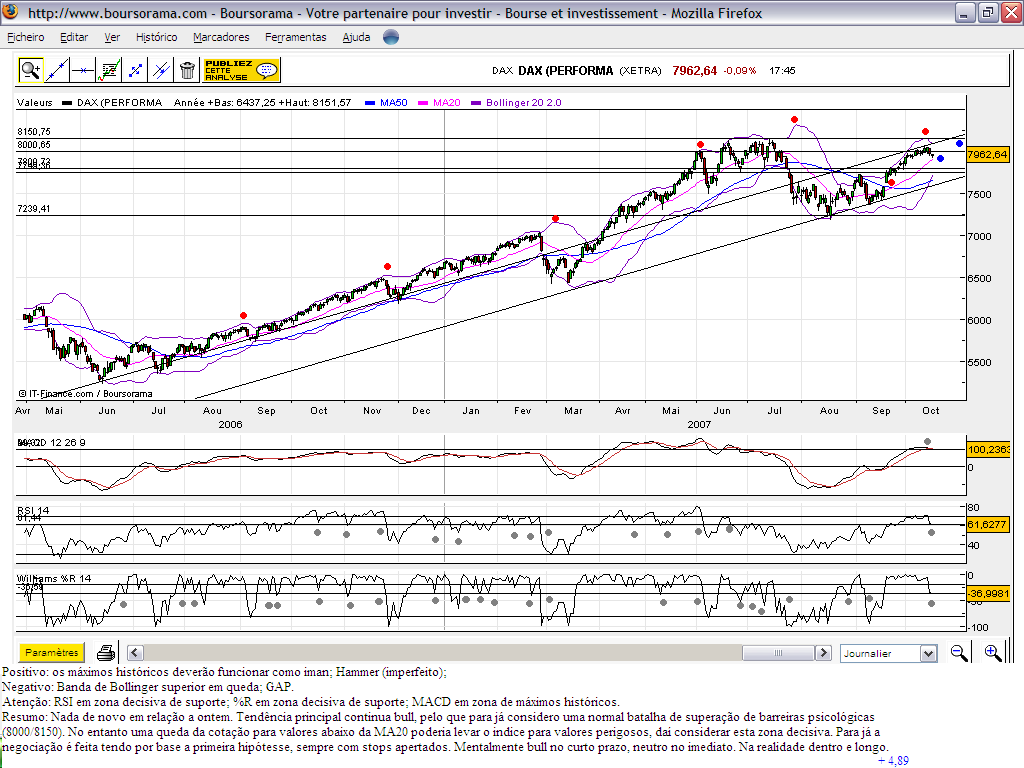Screen dimensions: 1024x768
Task: Click the zoom out magnifier icon
Action: pyautogui.click(x=959, y=652)
